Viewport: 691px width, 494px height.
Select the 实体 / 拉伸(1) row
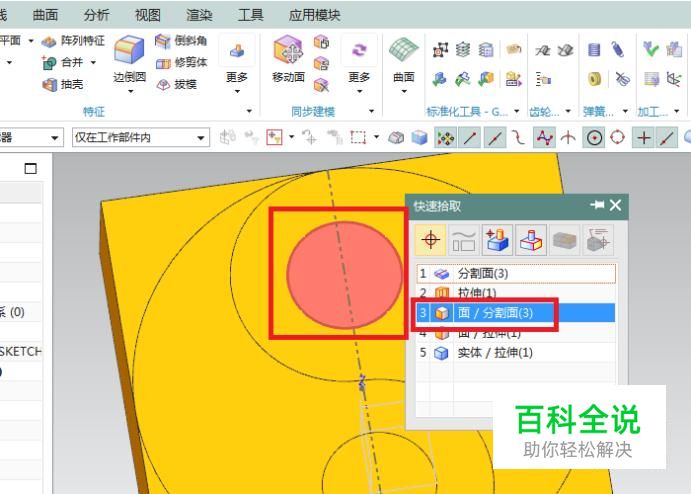coord(516,353)
